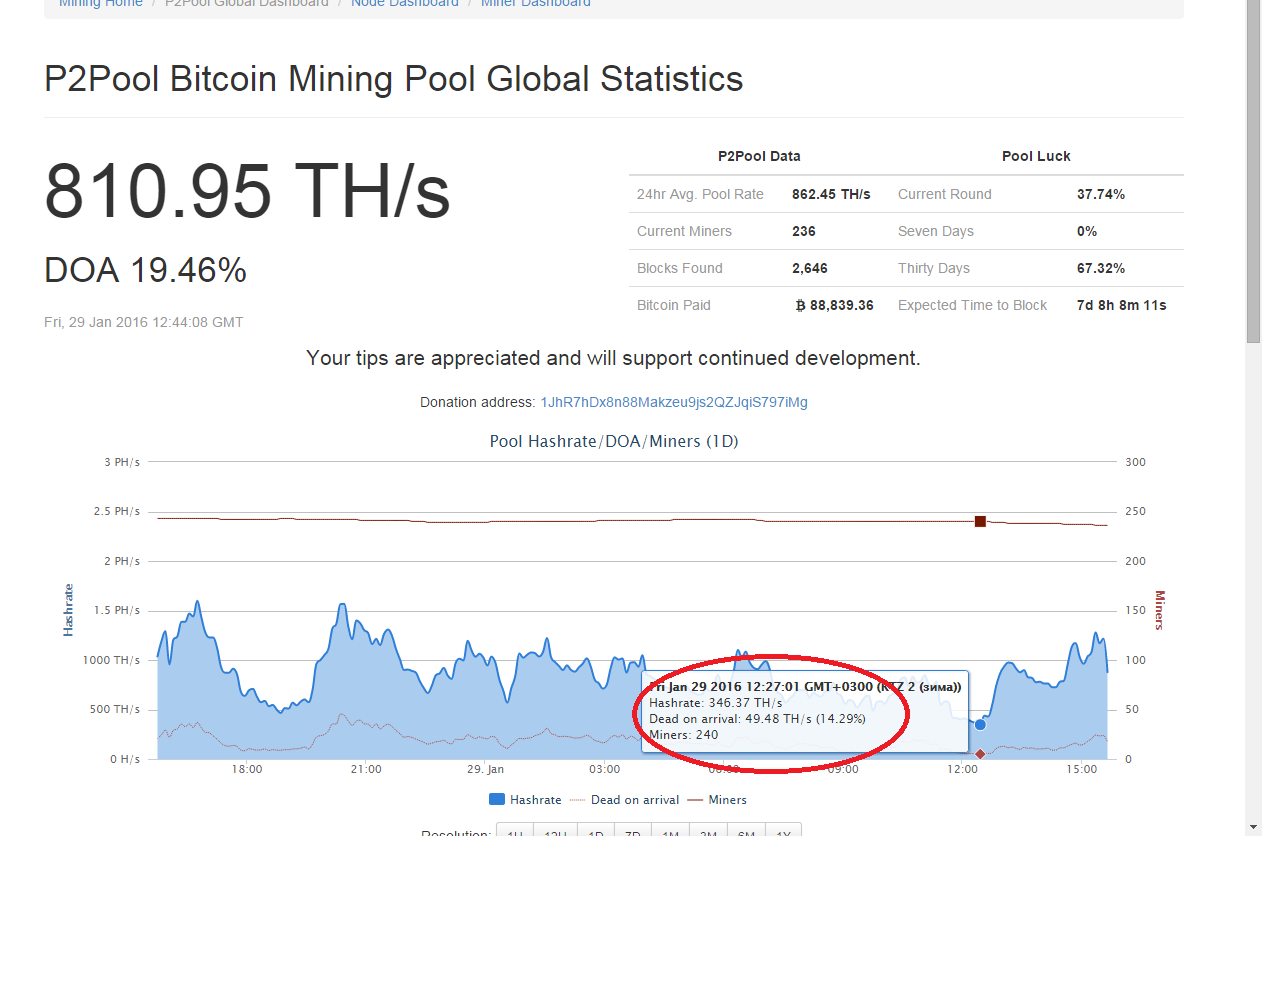Click the Pool Hashrate/DOA/Miners (1D) chart title
The width and height of the screenshot is (1280, 984).
[614, 441]
